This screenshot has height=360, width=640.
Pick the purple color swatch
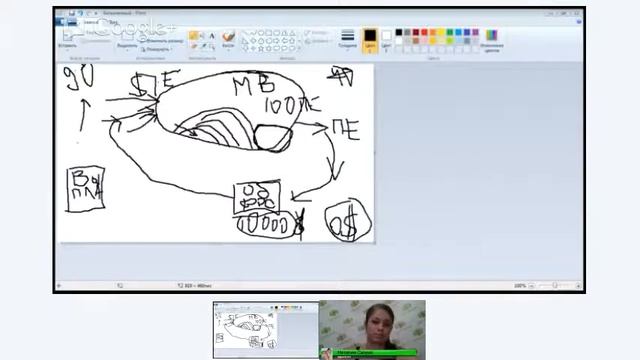point(476,32)
